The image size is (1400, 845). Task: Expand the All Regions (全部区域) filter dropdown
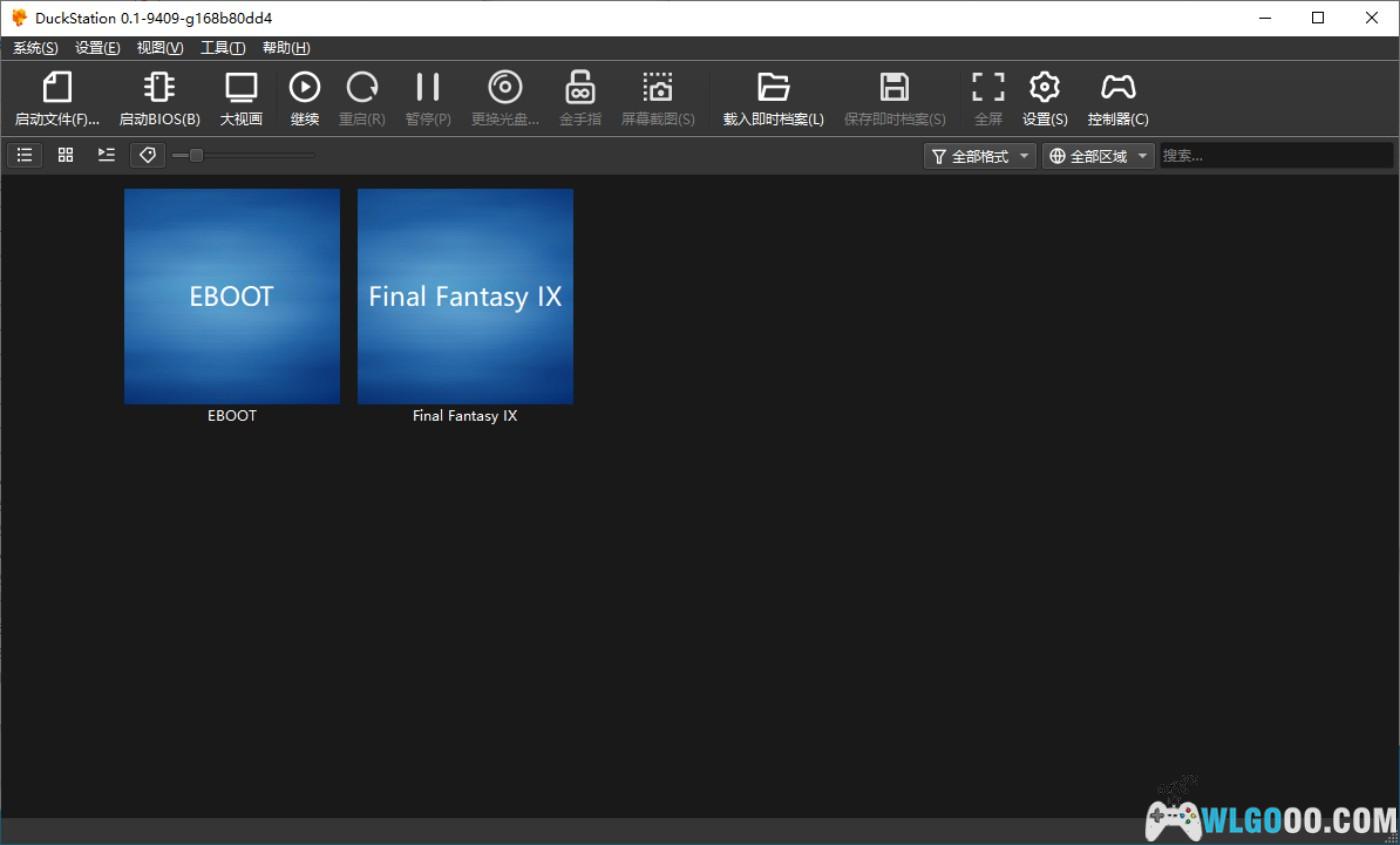click(x=1098, y=156)
